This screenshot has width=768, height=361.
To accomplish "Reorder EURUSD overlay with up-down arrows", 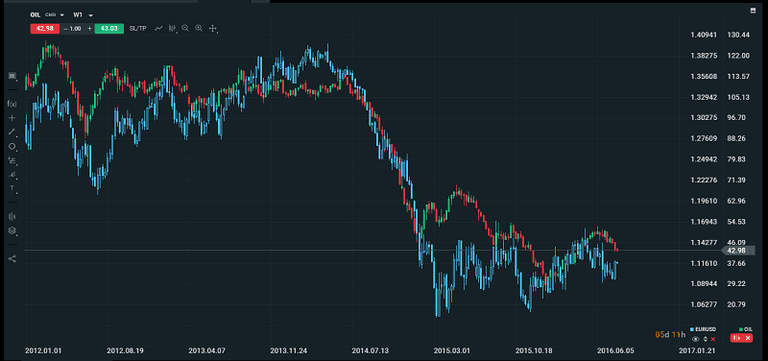I will point(705,339).
